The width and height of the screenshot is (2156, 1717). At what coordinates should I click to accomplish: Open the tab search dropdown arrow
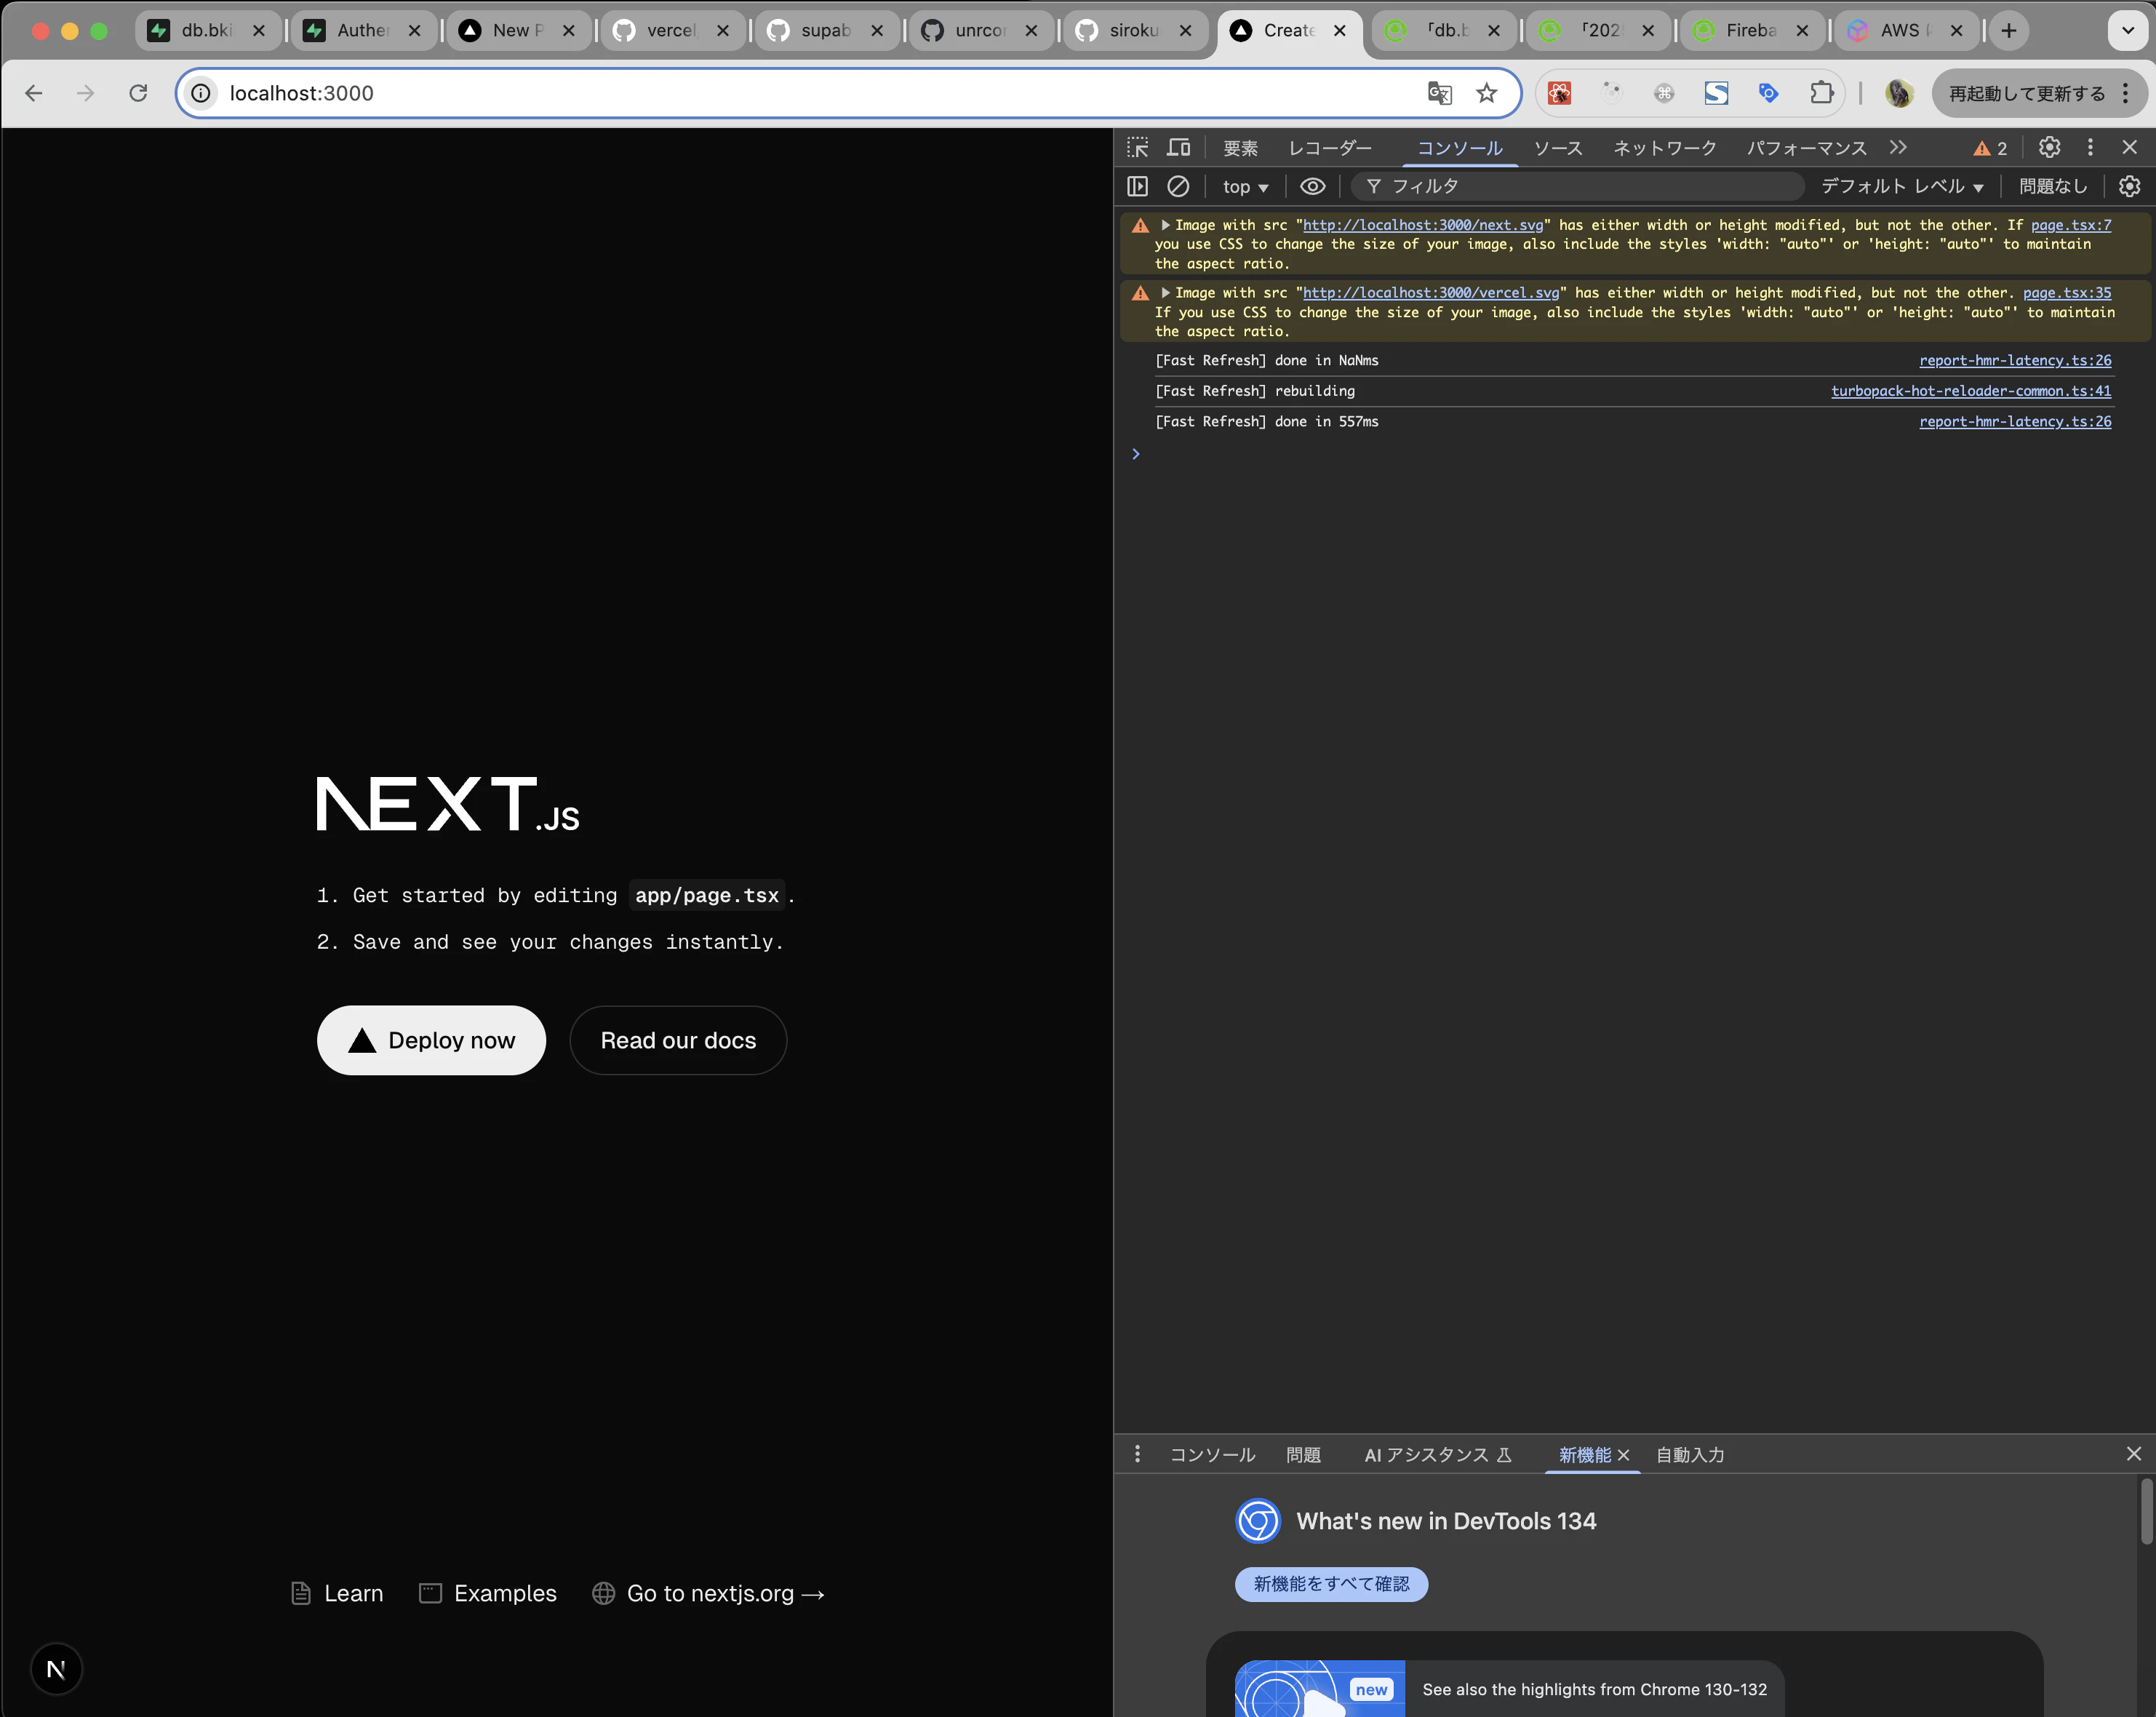point(2128,31)
